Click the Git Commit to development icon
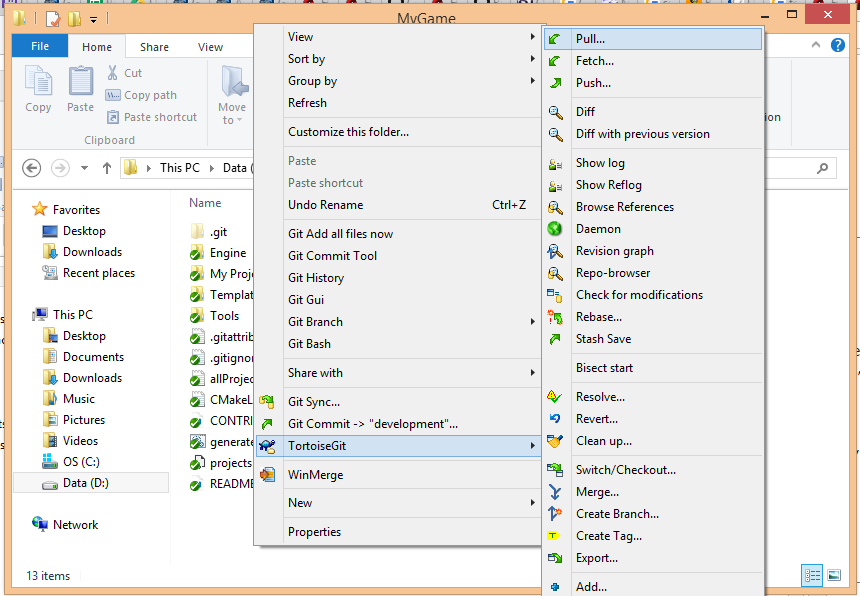Image resolution: width=860 pixels, height=596 pixels. (267, 424)
